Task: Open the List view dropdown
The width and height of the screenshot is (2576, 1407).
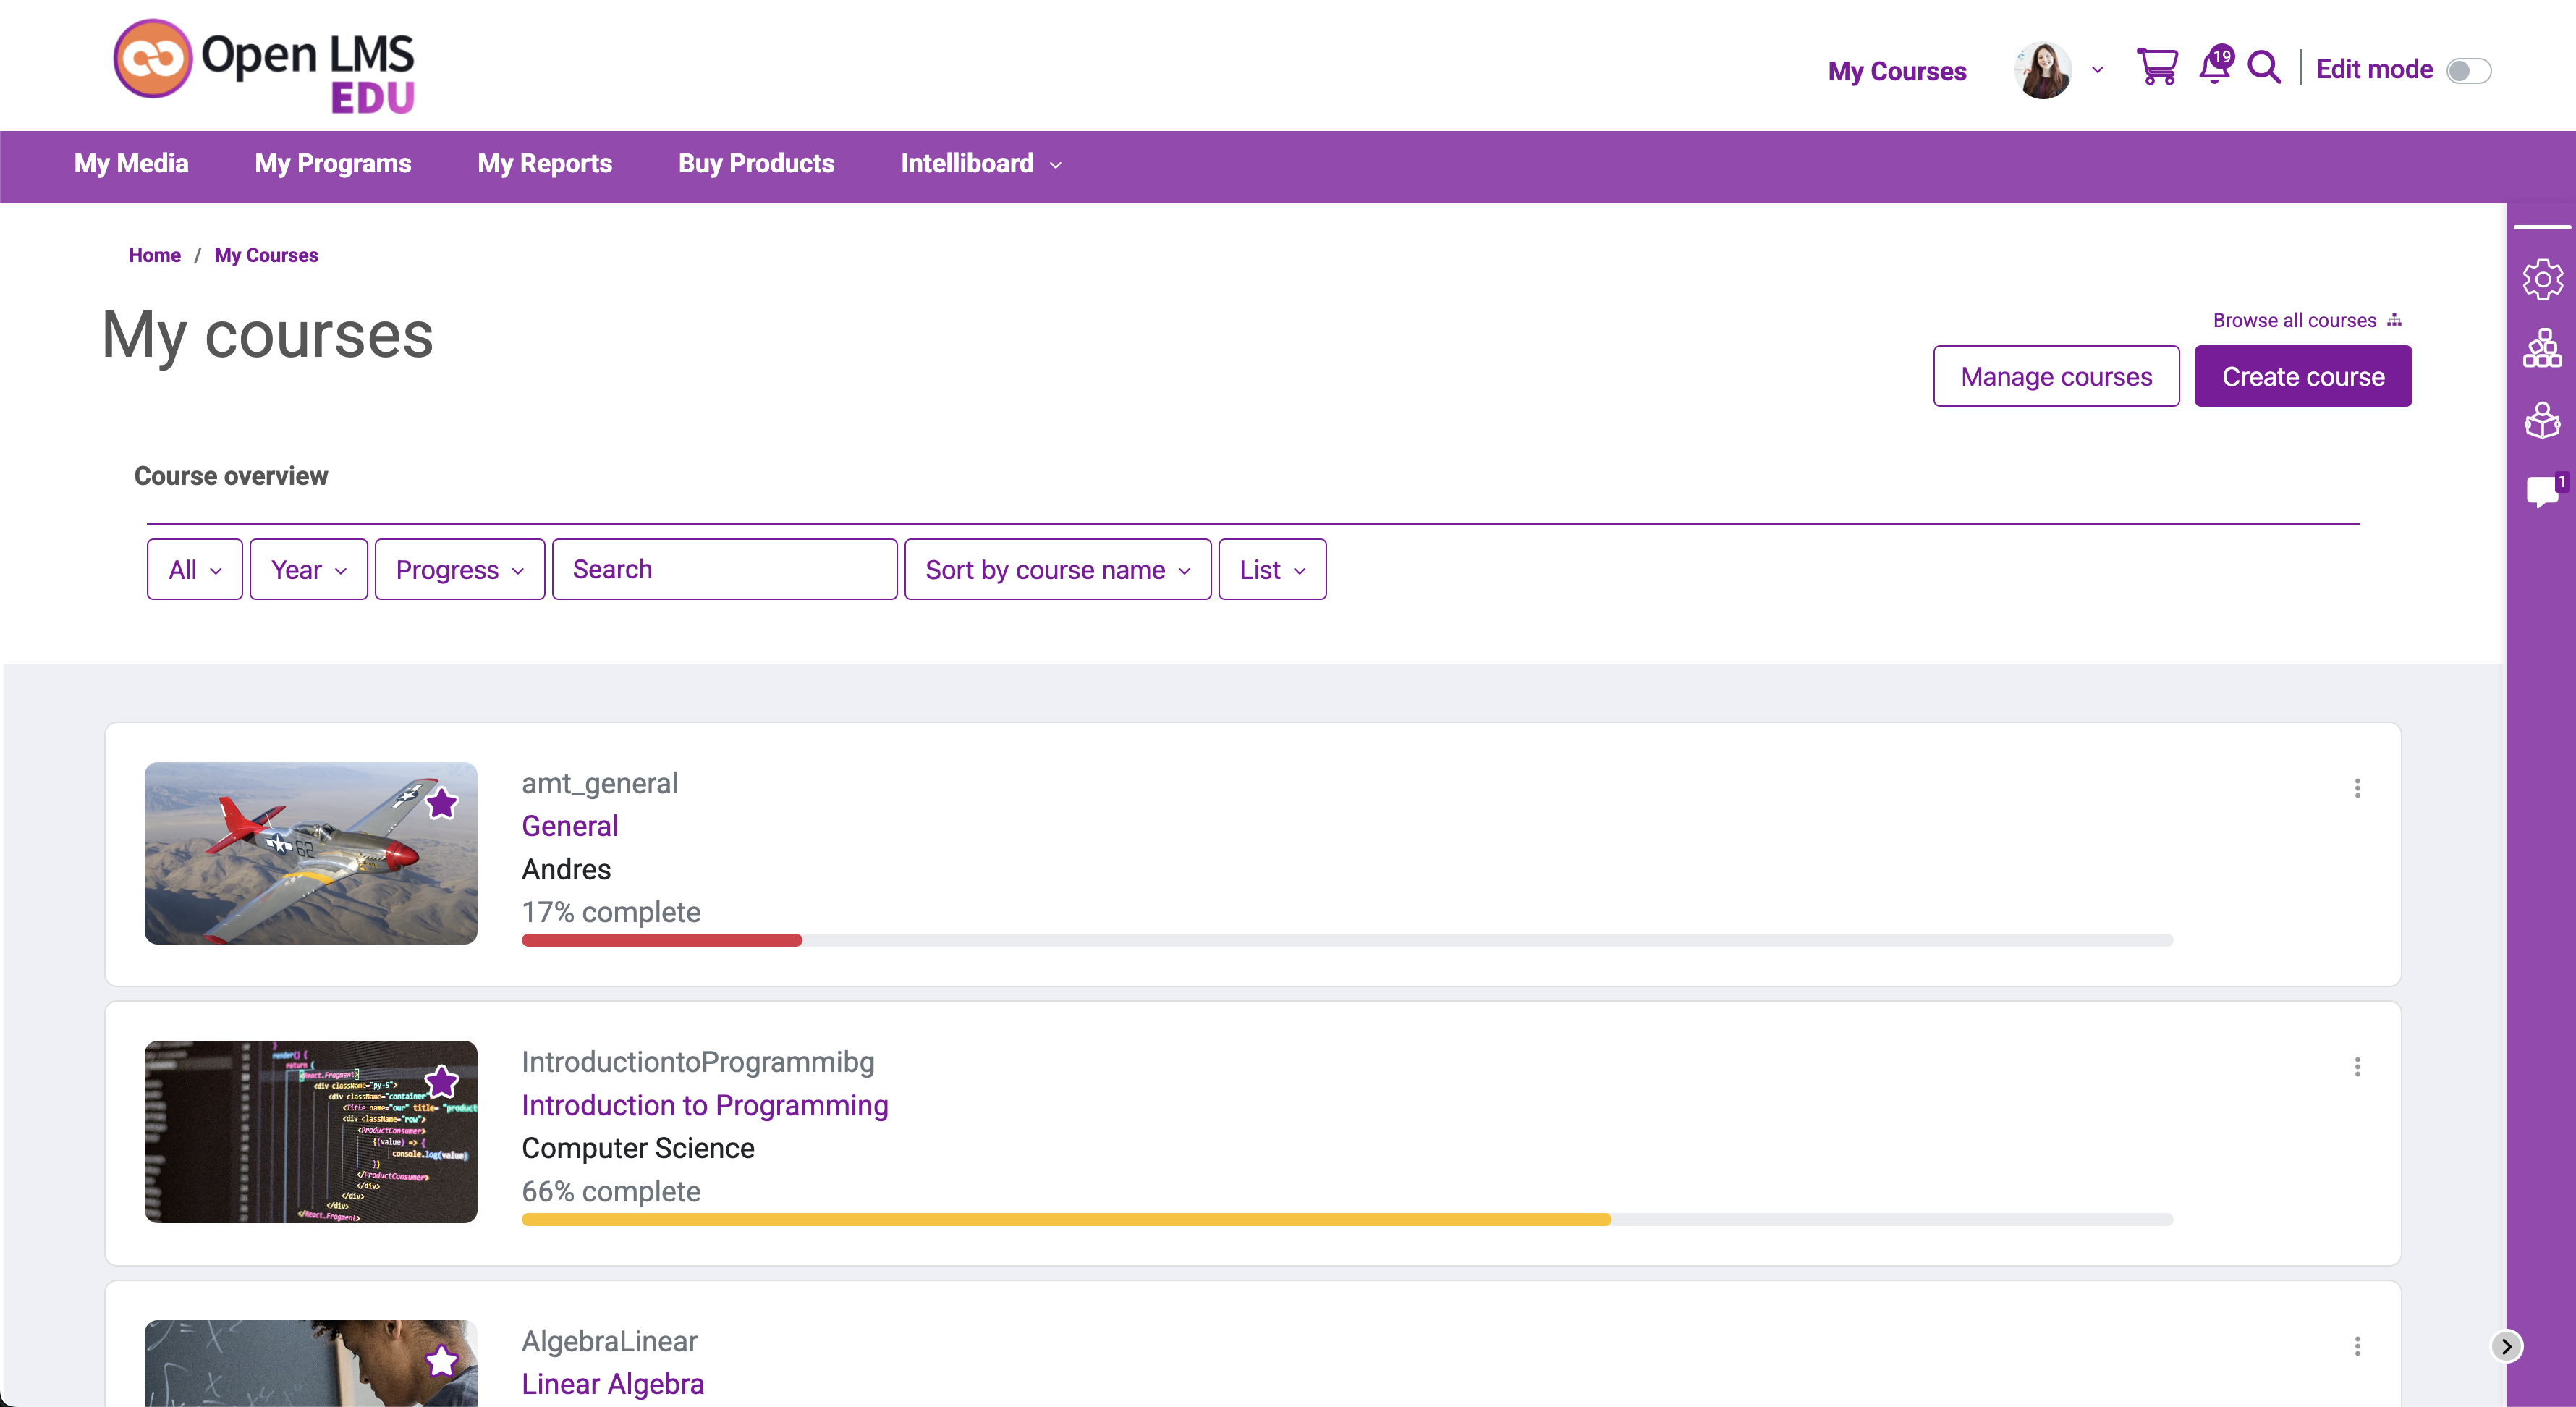Action: pos(1272,569)
